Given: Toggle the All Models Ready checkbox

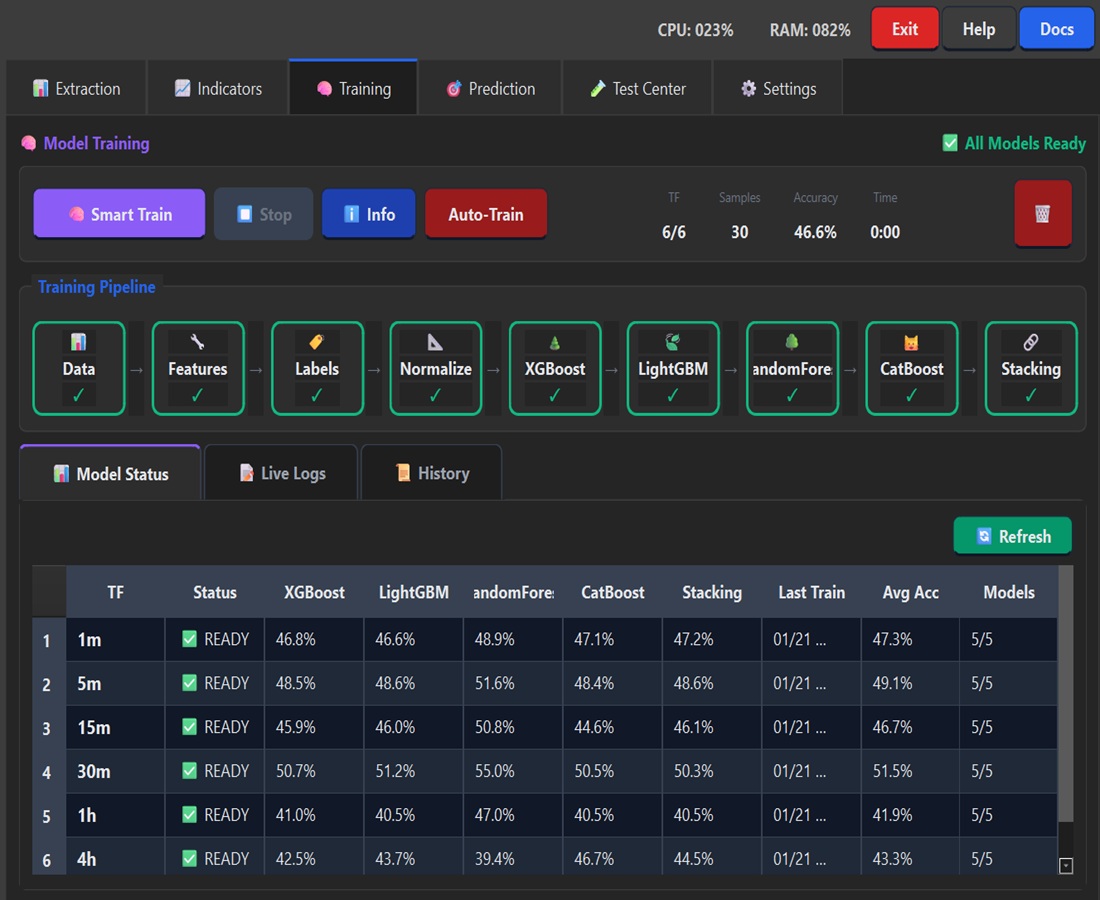Looking at the screenshot, I should 950,143.
